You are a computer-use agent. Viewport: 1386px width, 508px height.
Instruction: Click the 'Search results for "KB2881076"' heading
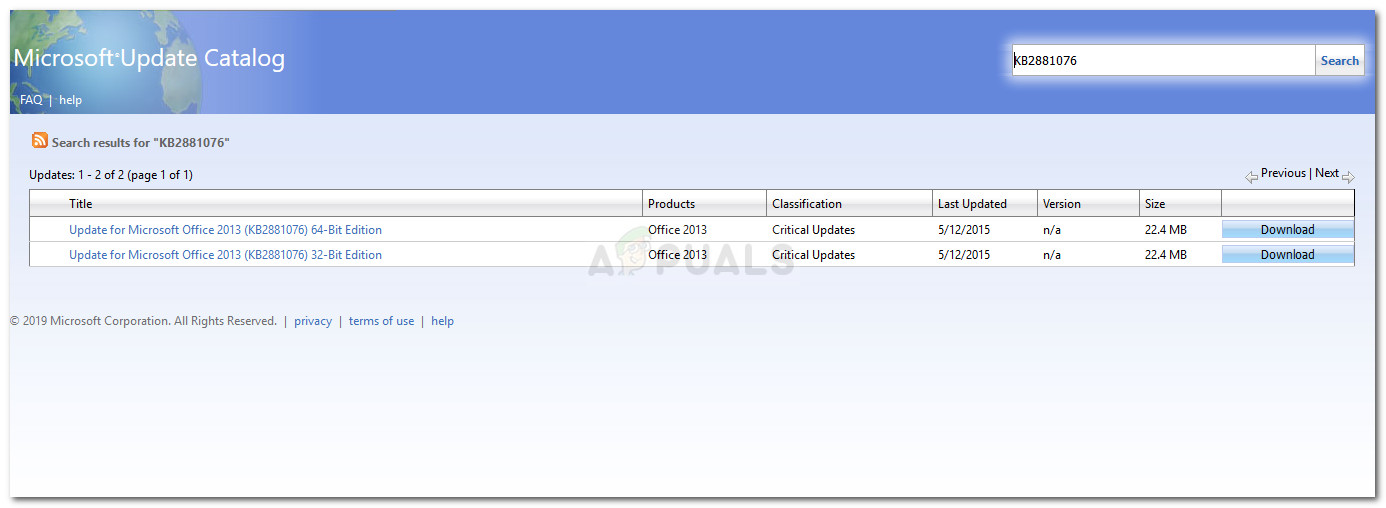[141, 143]
